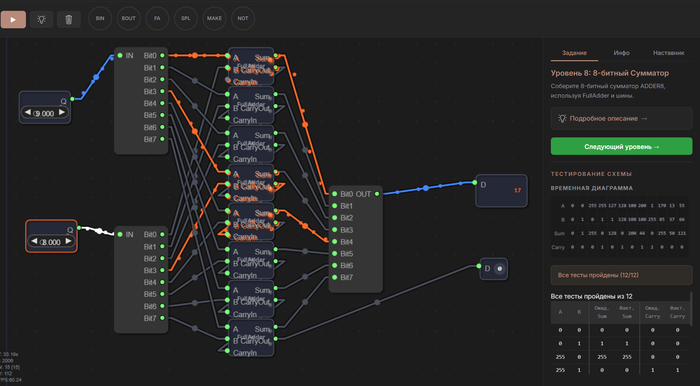Pick the NOT gate tool
Viewport: 700px width, 386px height.
[x=243, y=18]
